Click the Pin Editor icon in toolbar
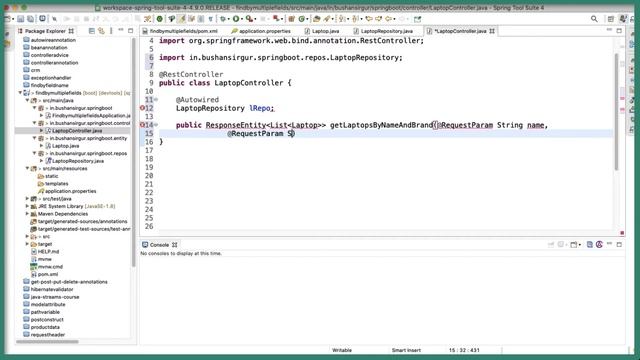This screenshot has width=640, height=360. tap(418, 19)
